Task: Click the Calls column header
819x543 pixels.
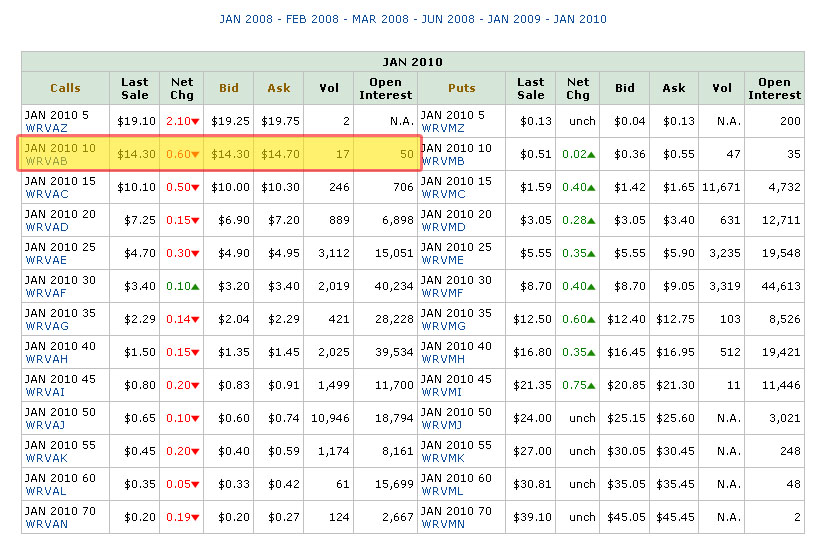Action: (x=66, y=88)
